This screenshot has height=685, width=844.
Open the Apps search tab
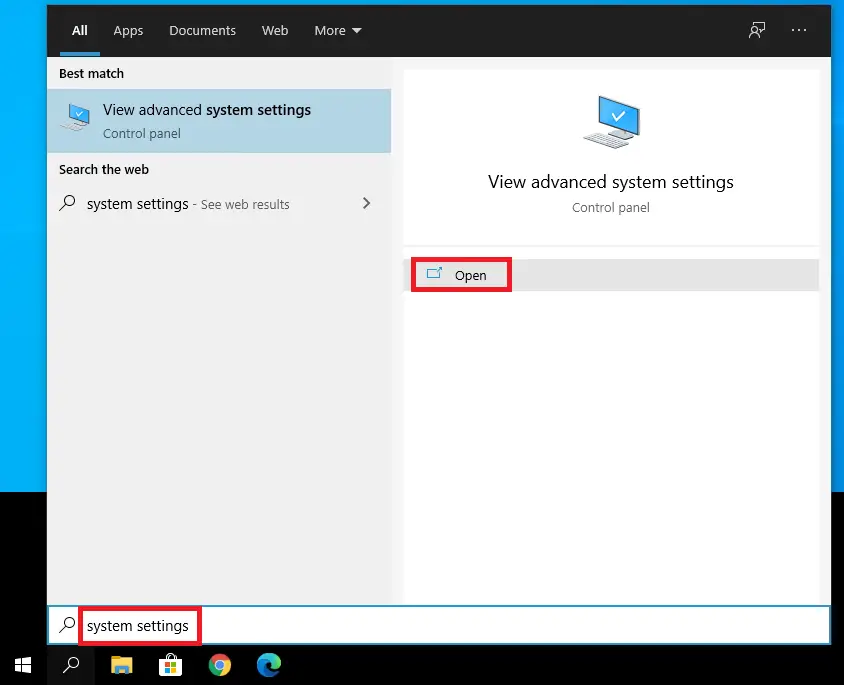click(x=128, y=31)
